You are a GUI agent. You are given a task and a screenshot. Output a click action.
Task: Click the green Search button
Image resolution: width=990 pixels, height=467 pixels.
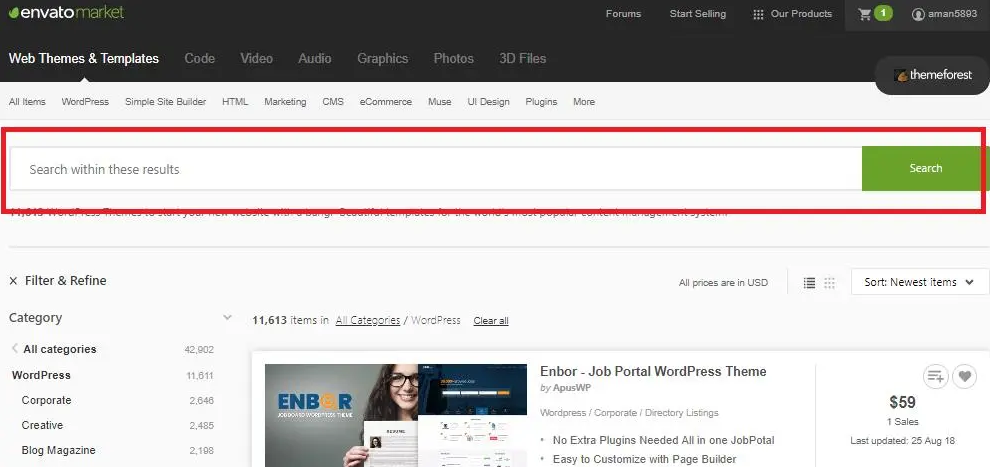925,168
